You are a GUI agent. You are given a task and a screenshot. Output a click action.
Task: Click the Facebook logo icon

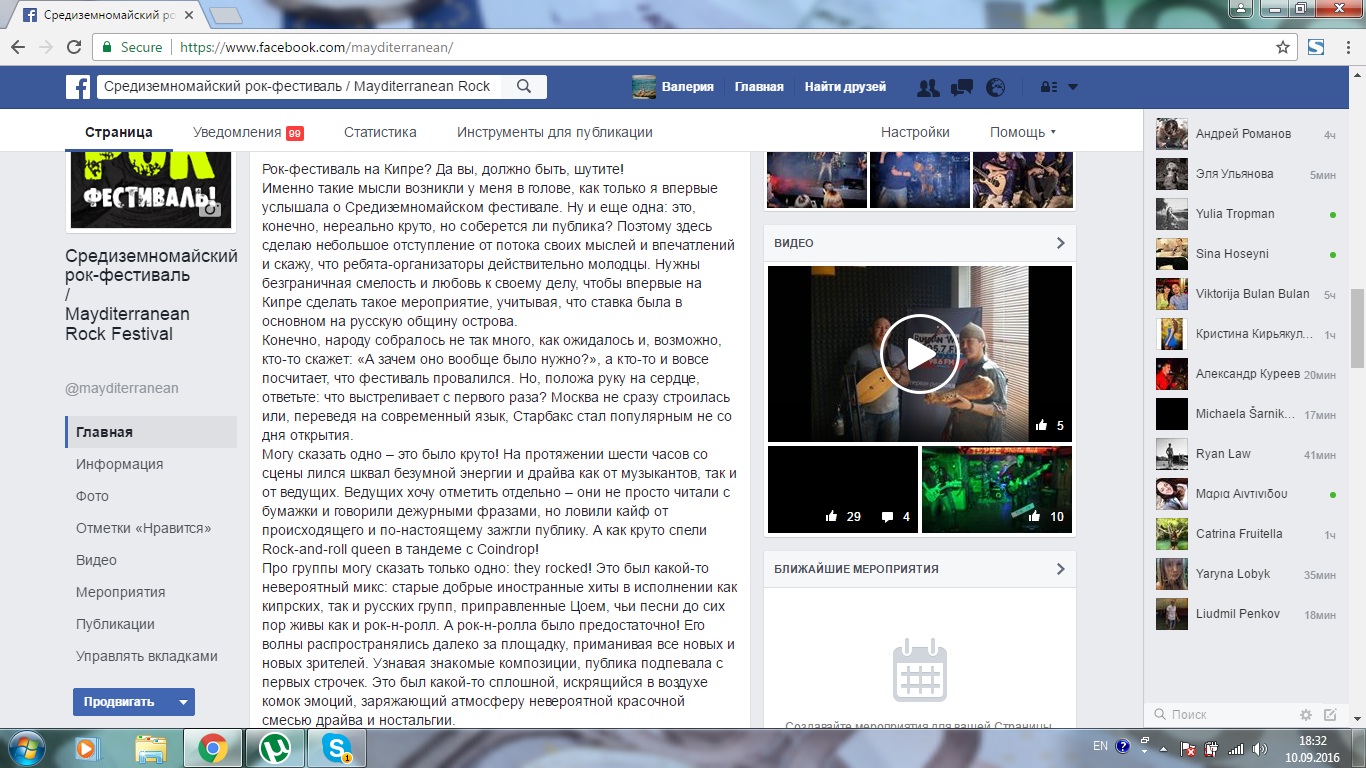click(78, 87)
